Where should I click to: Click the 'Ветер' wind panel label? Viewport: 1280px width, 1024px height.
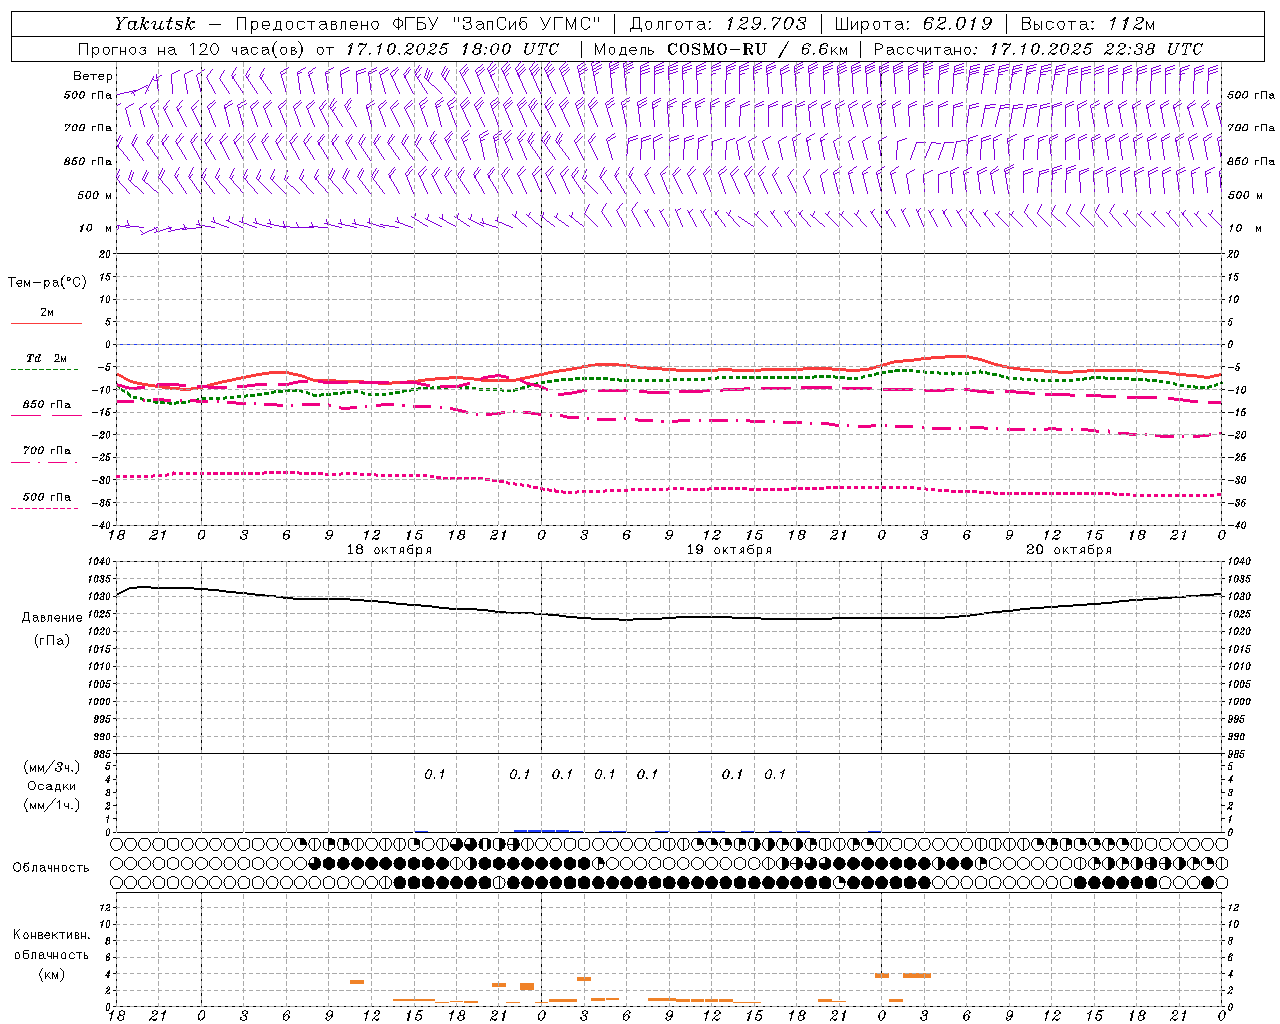tap(93, 76)
